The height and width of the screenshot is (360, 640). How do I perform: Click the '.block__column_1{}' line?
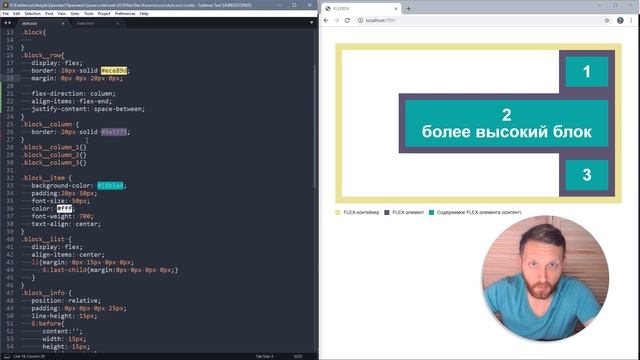click(x=54, y=147)
